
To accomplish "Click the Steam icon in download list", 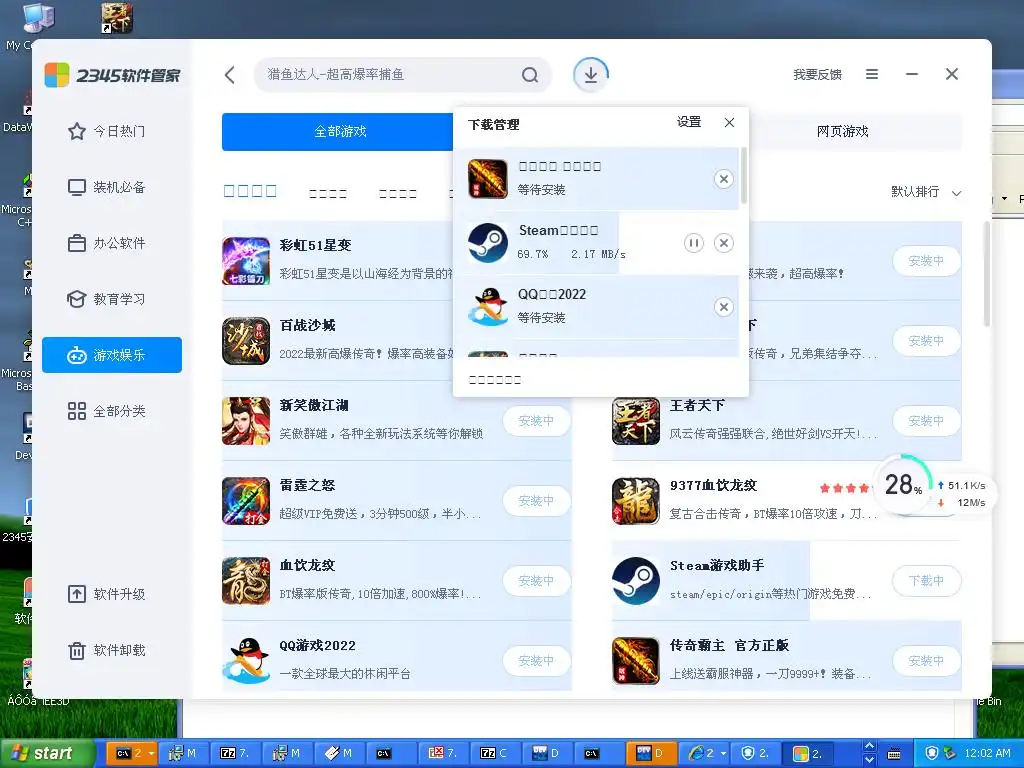I will (x=488, y=243).
